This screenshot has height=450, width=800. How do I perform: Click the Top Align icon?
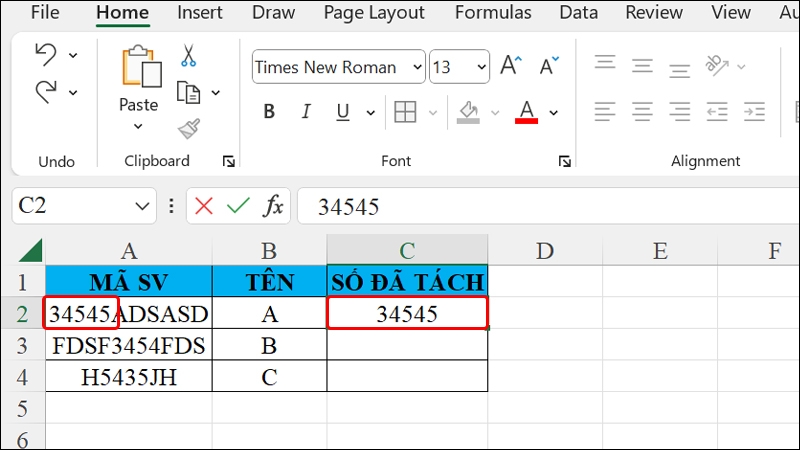(605, 63)
